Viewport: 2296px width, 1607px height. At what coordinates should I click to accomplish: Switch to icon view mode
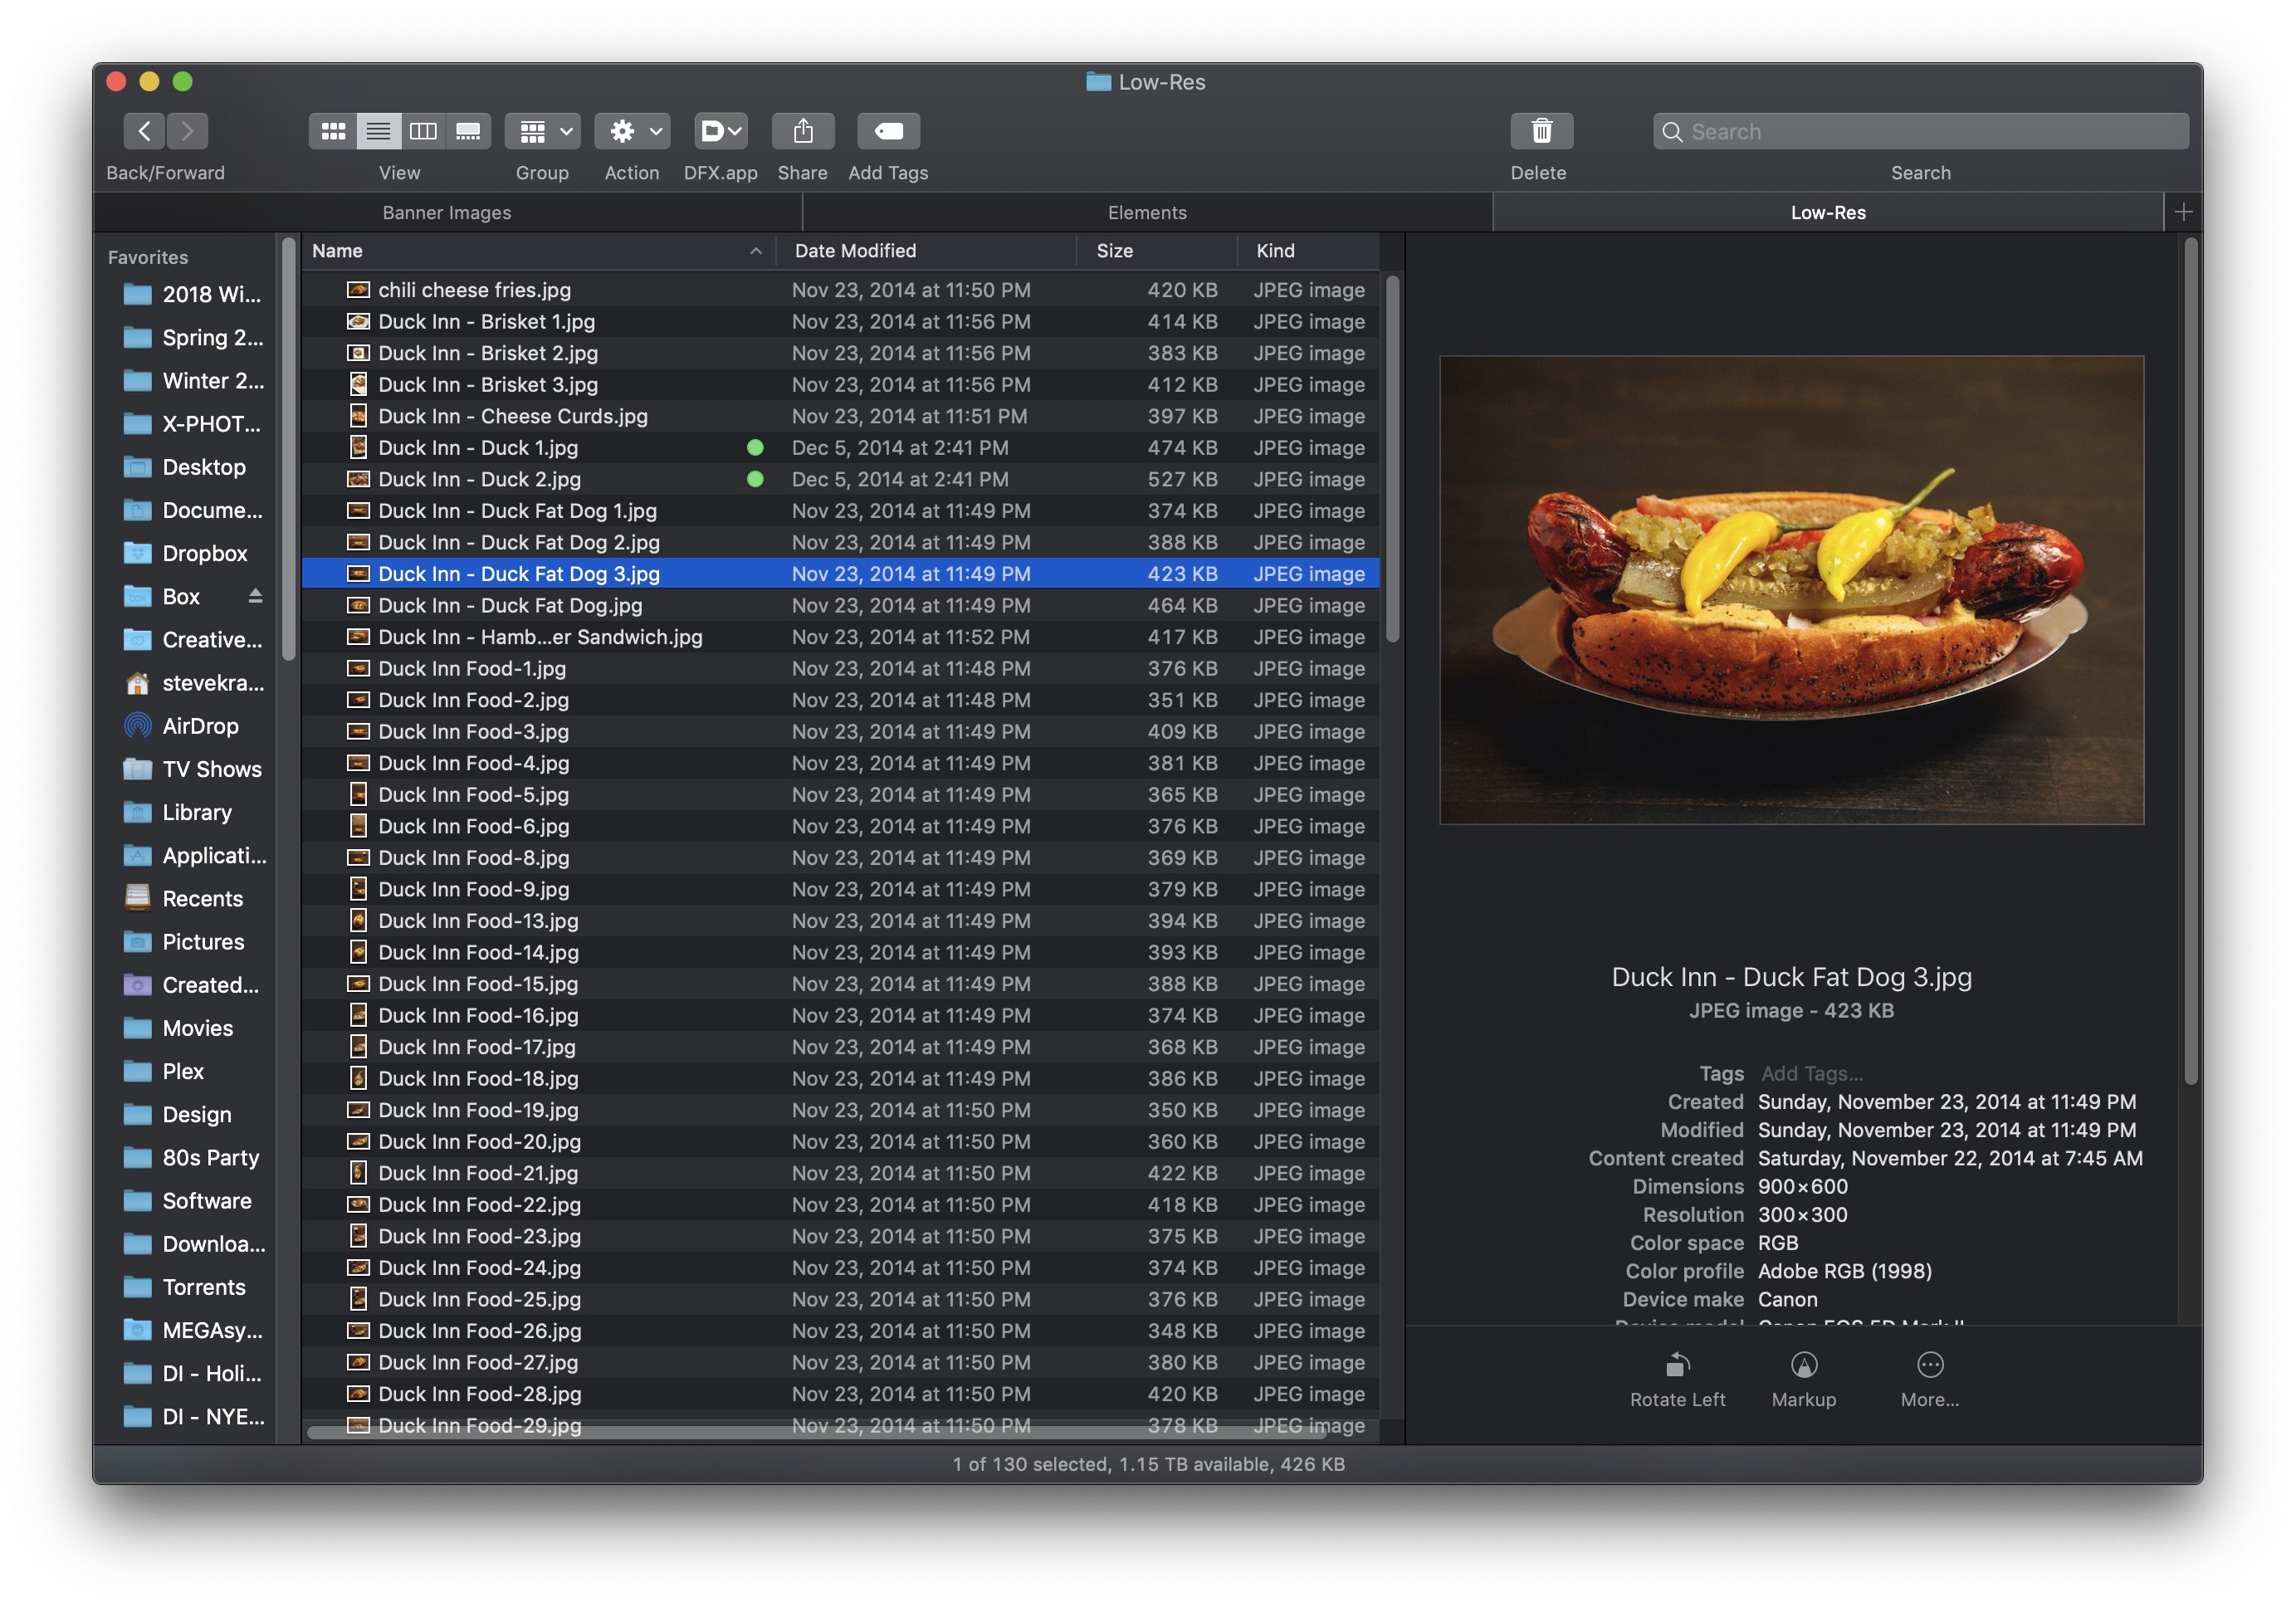pos(333,131)
